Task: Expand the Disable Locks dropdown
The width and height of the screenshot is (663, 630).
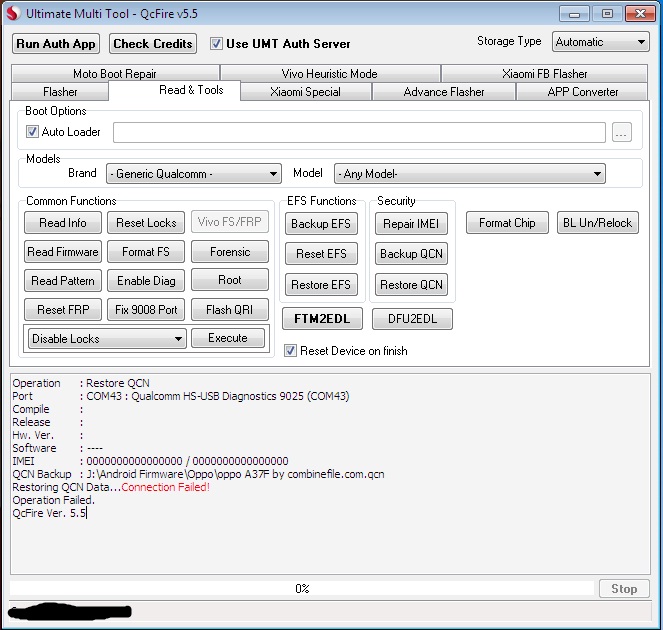Action: pos(107,339)
